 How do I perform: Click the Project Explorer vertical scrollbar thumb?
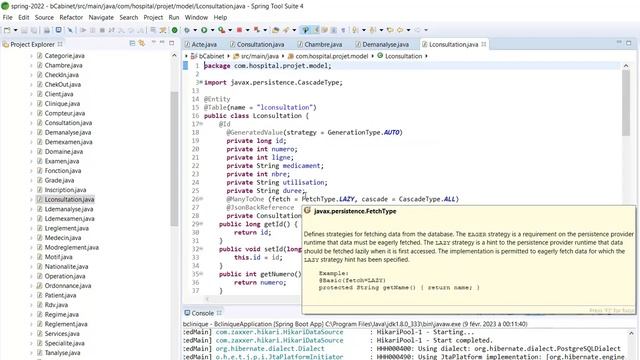pyautogui.click(x=174, y=159)
